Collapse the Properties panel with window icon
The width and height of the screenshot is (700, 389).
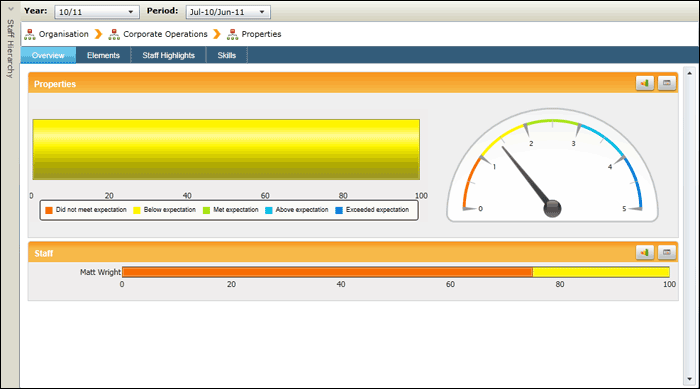coord(667,83)
